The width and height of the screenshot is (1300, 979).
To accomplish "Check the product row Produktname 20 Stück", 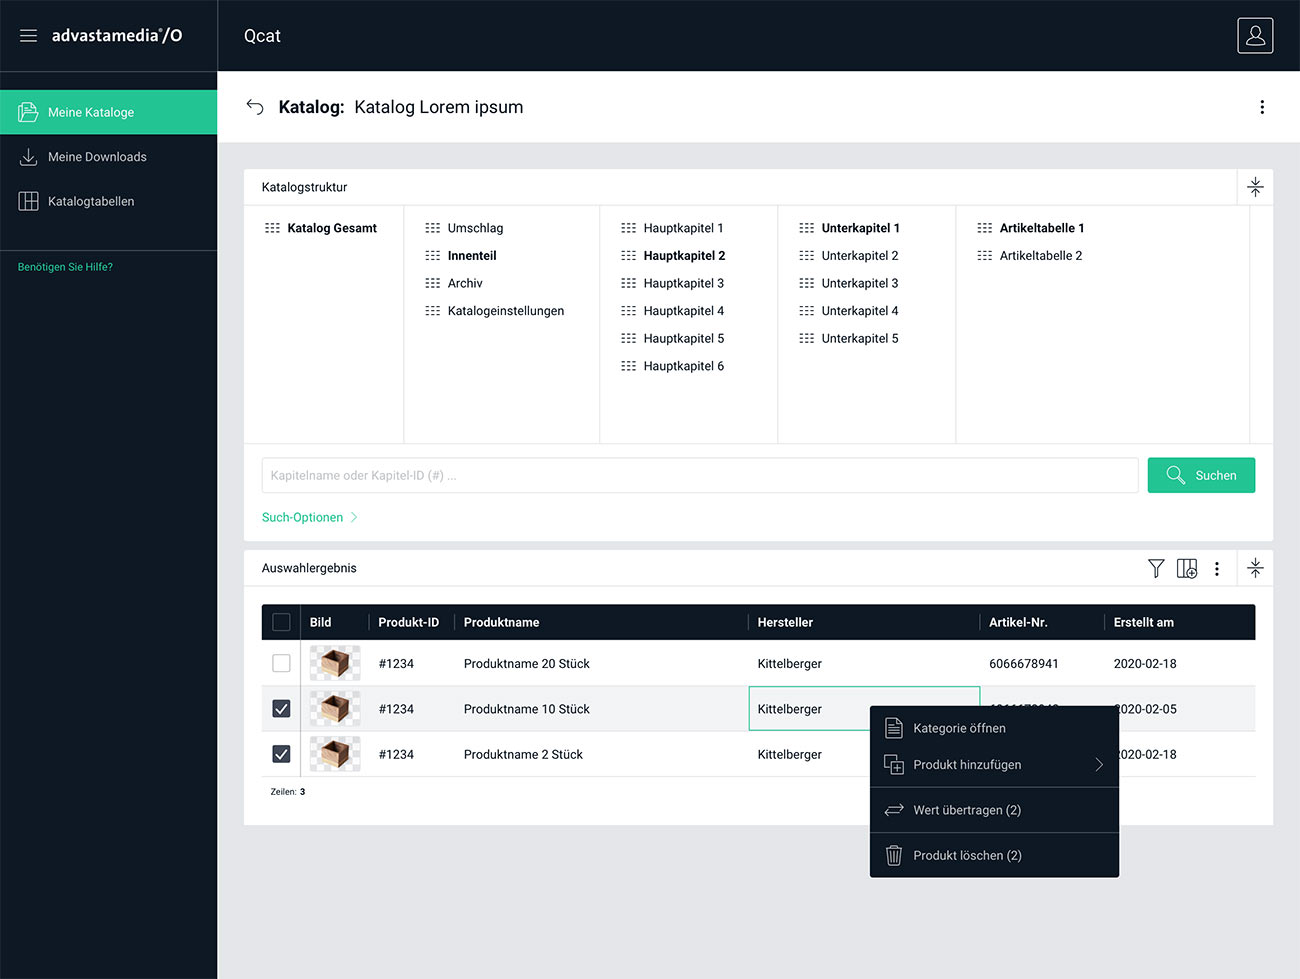I will [281, 662].
